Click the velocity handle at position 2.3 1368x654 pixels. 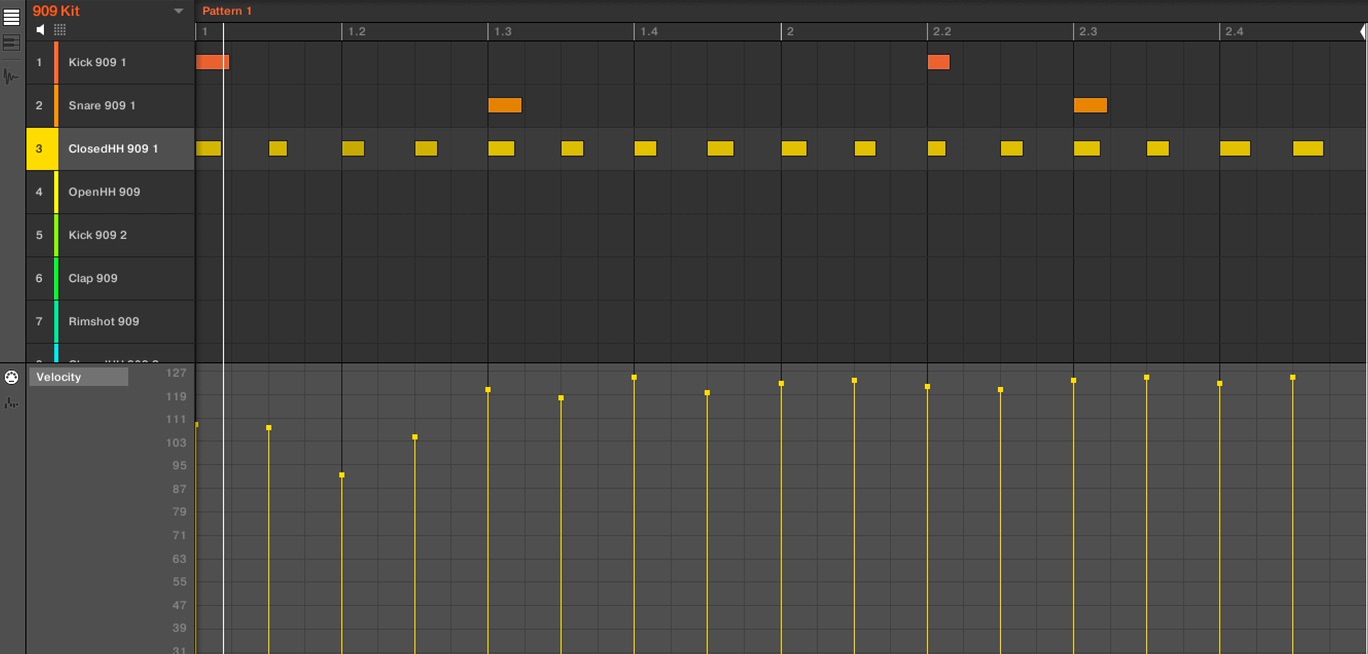1073,380
